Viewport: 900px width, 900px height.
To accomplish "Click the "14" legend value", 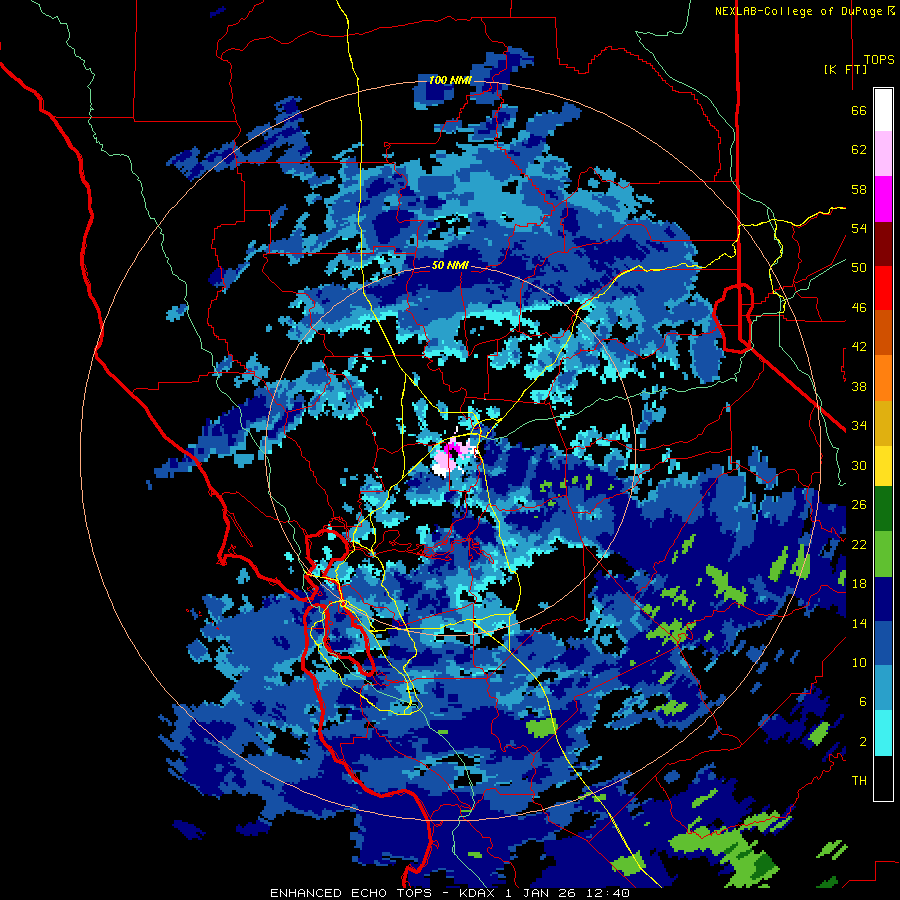I will [x=859, y=623].
